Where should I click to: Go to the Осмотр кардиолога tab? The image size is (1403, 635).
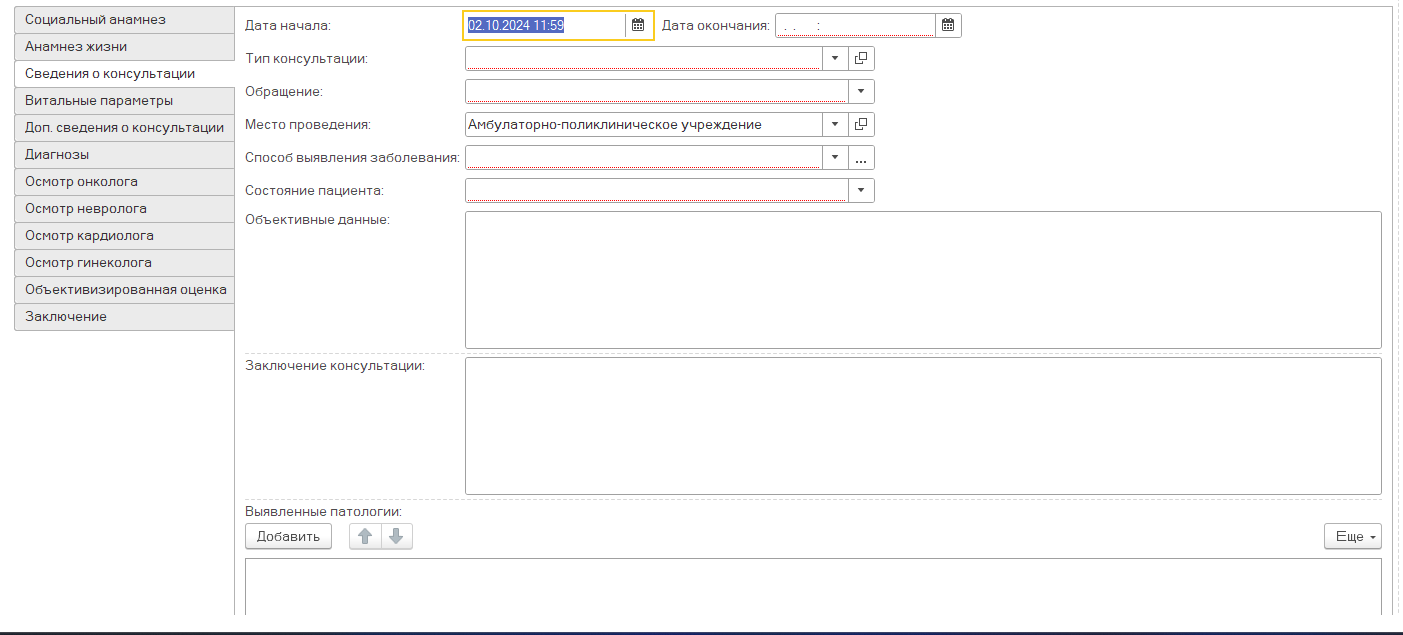(x=124, y=236)
